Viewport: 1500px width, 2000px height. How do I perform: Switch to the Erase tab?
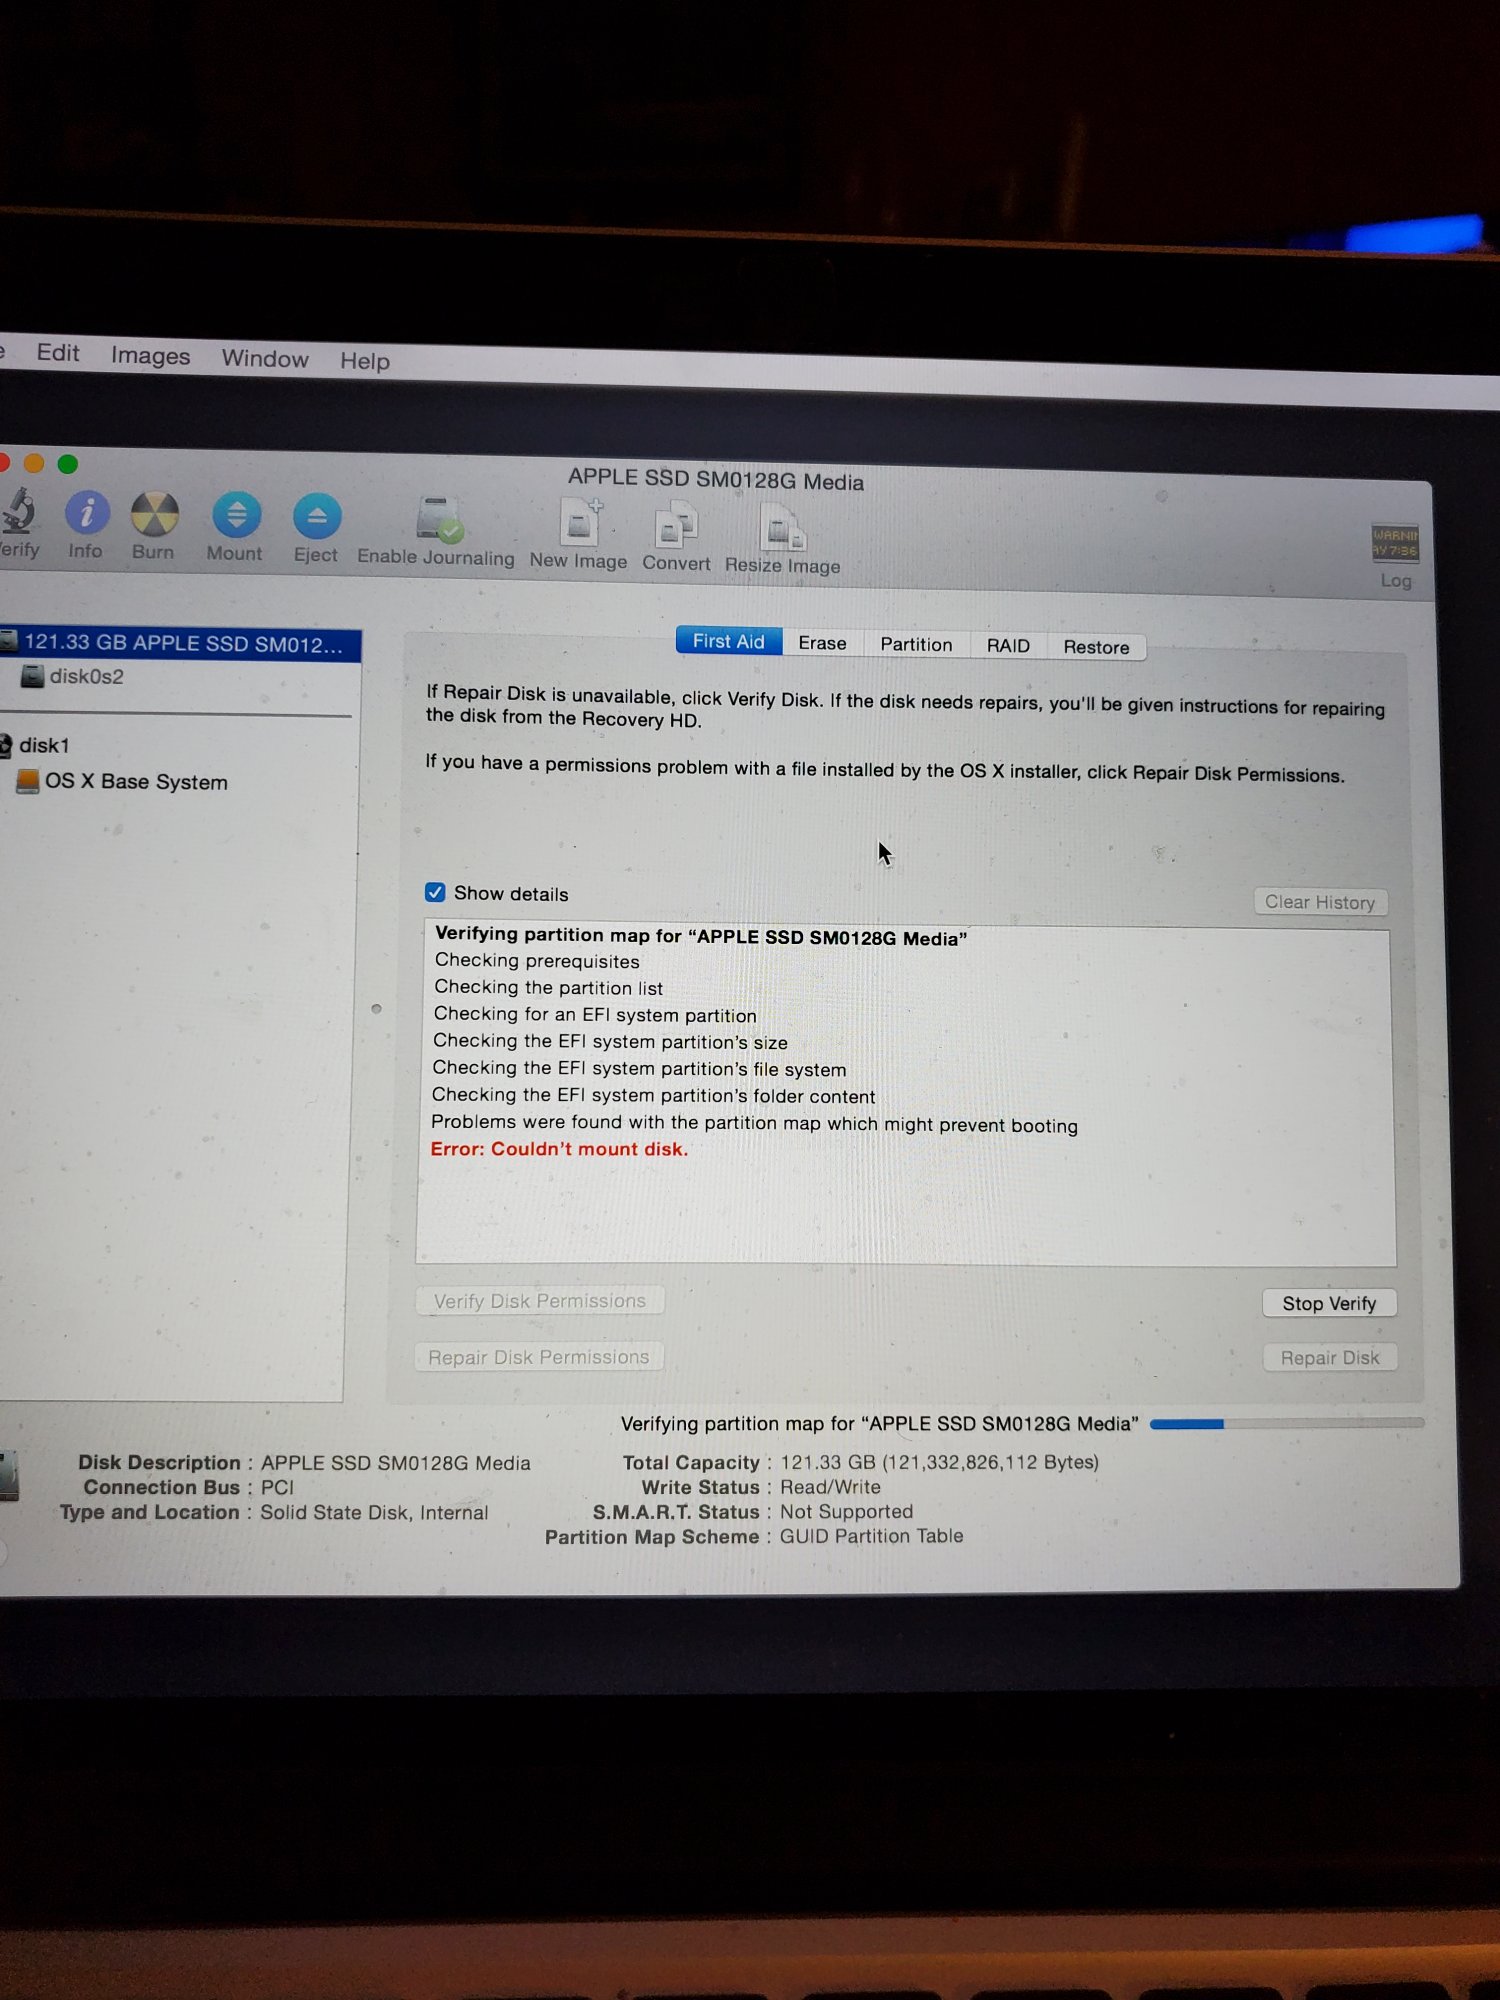pos(823,643)
